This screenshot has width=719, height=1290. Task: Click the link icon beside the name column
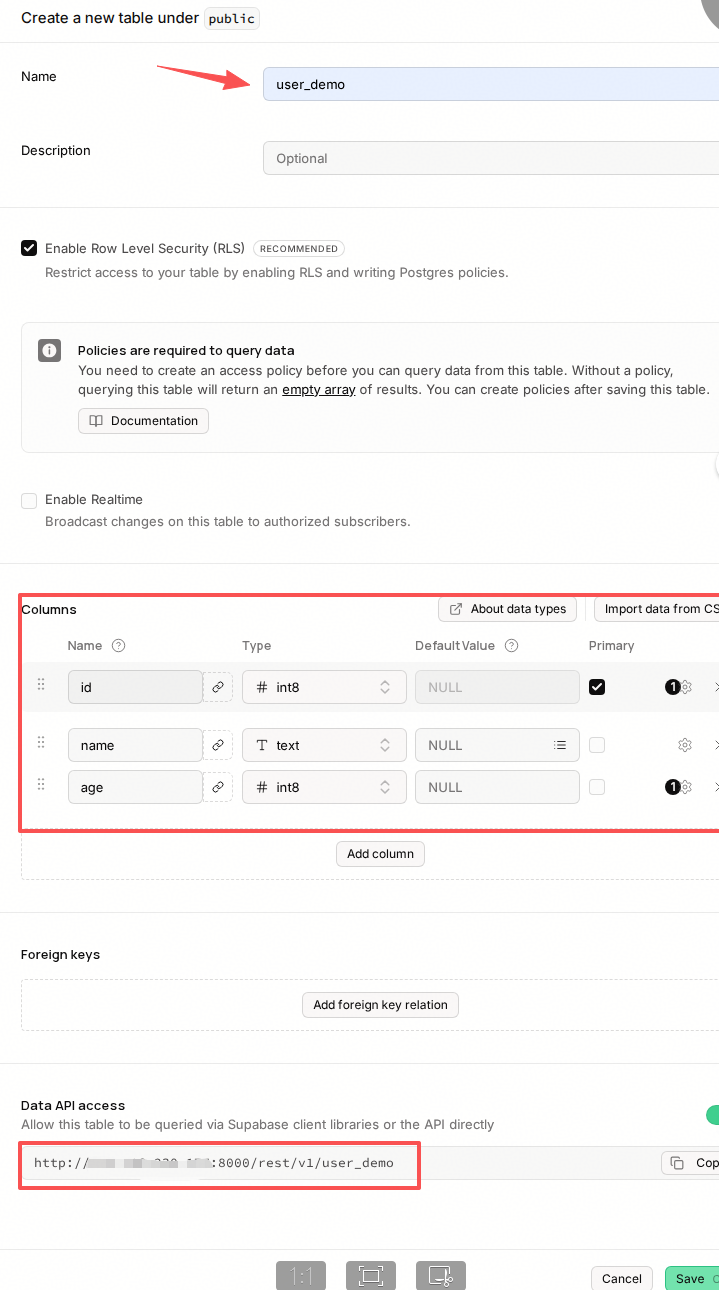[217, 745]
